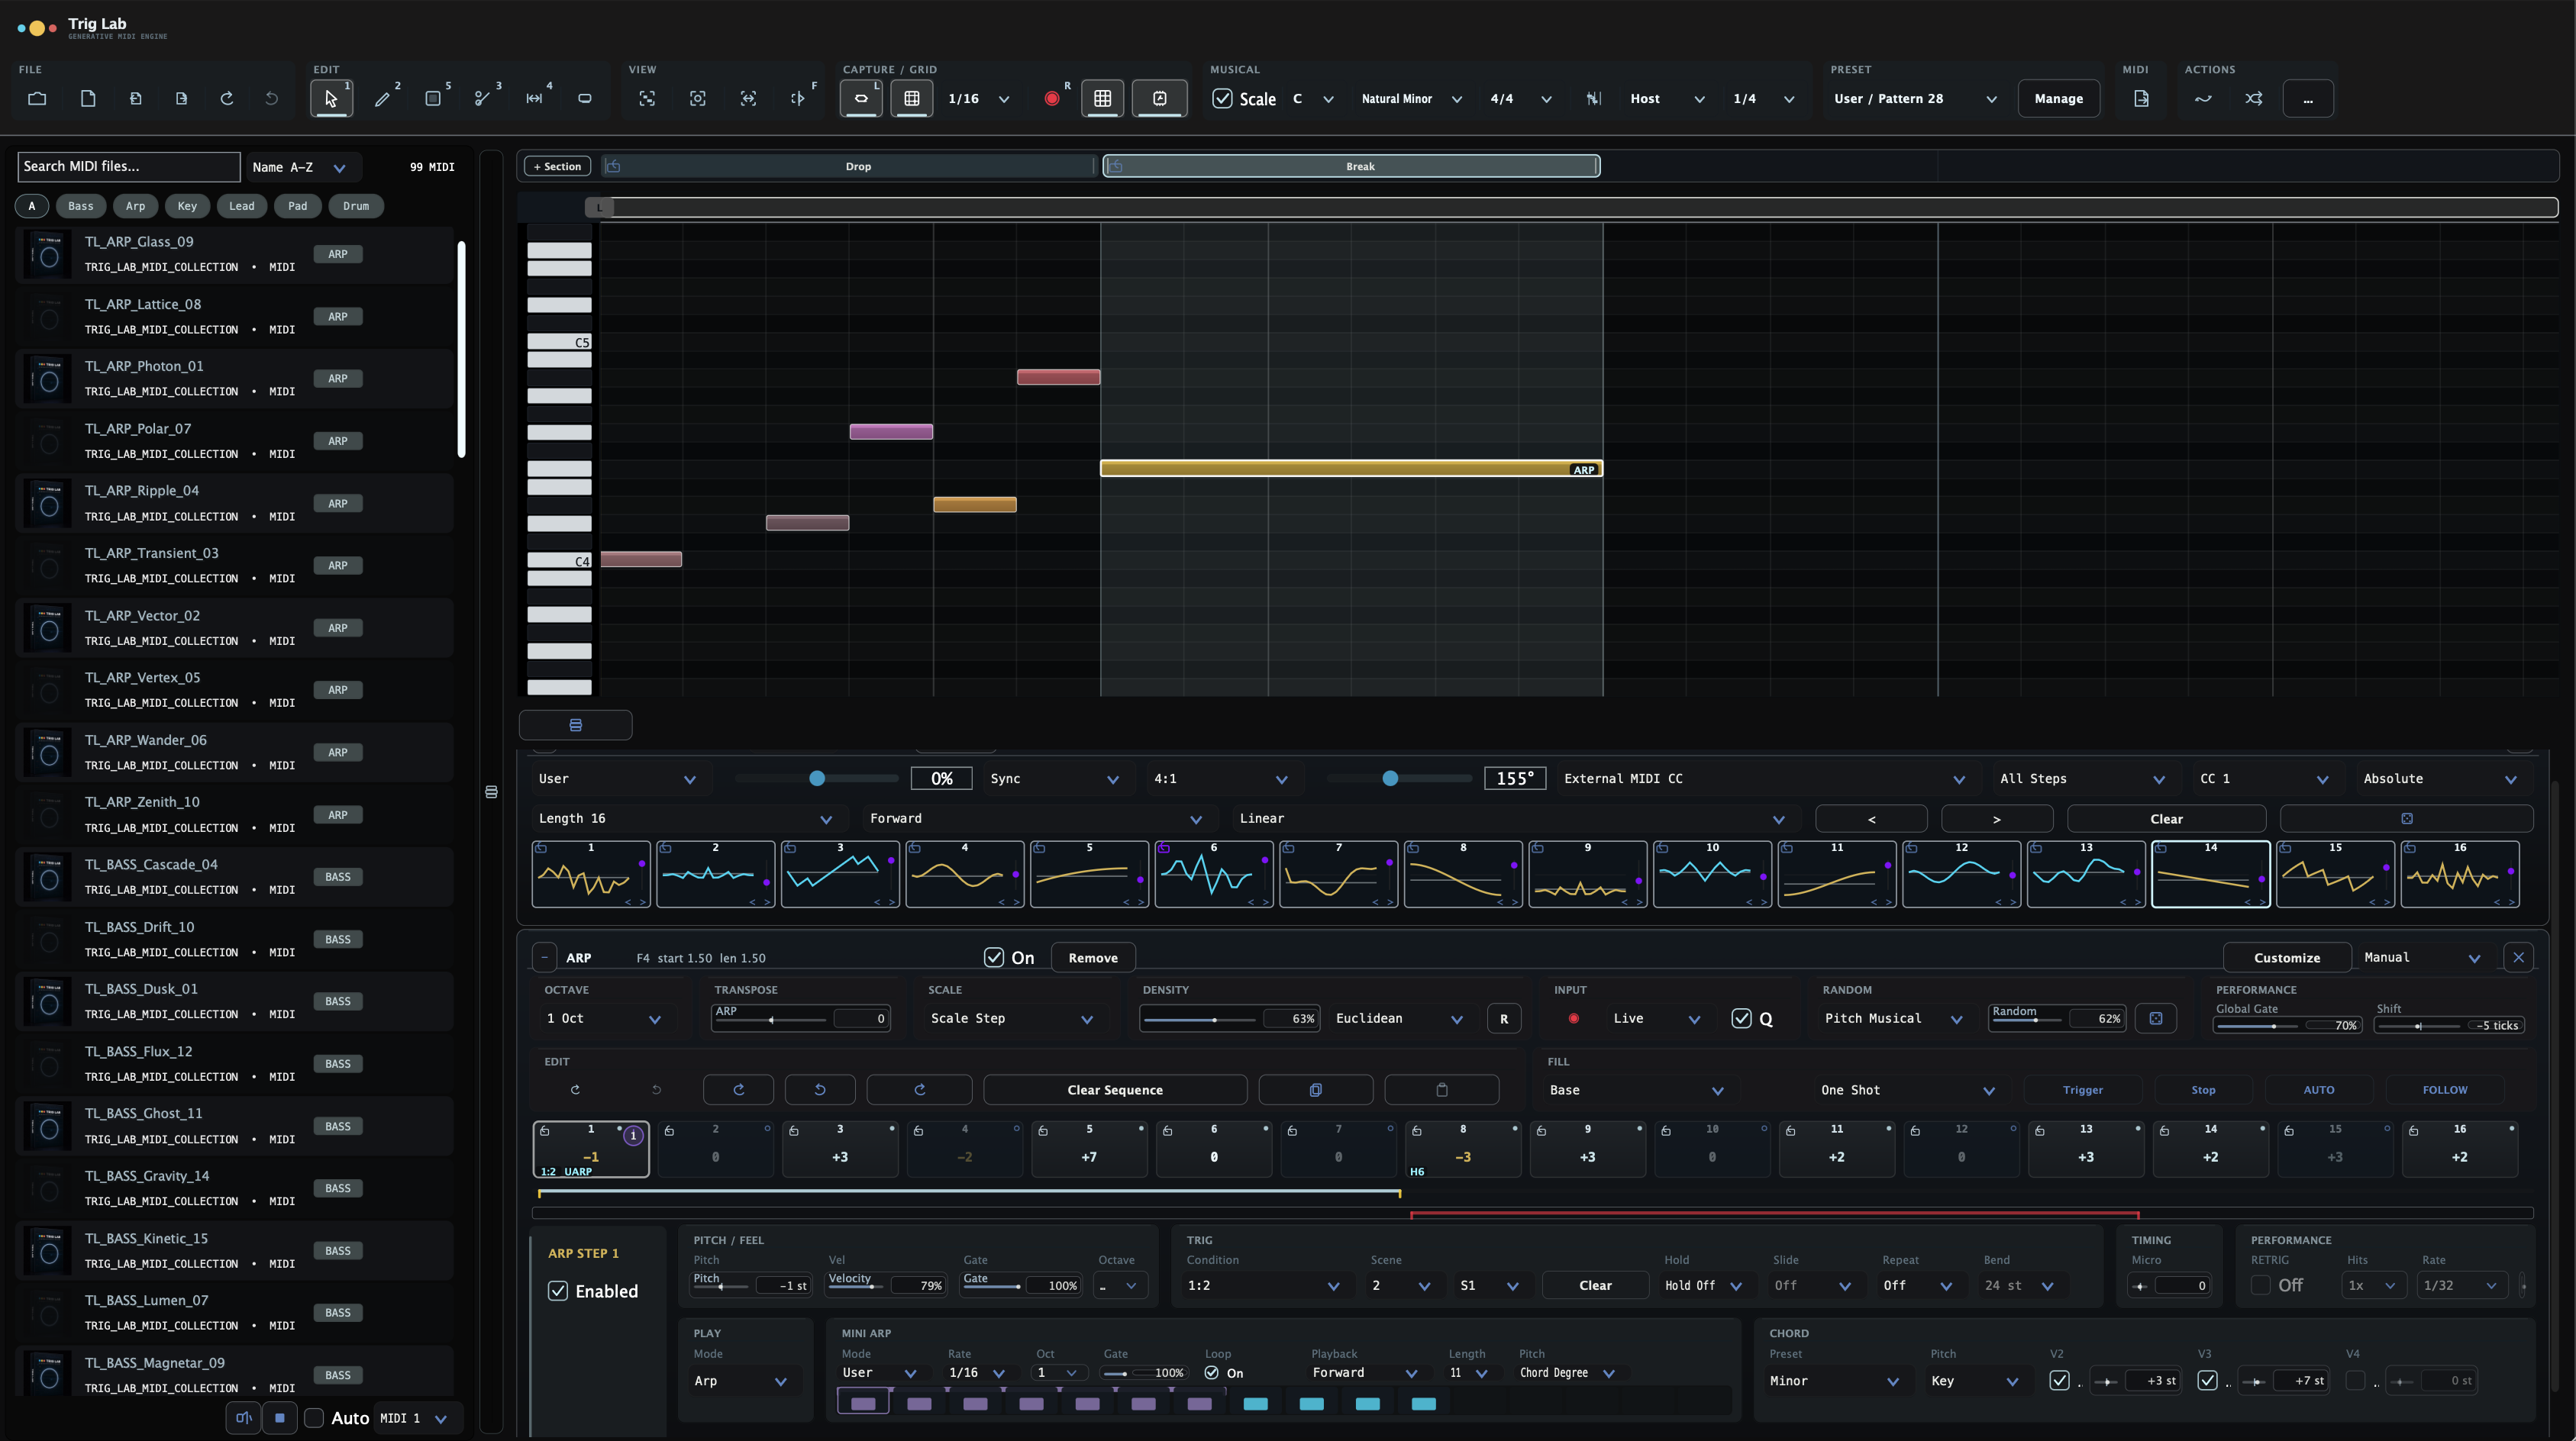This screenshot has height=1441, width=2576.
Task: Select the square tool marked 5 in the Edit group
Action: coord(433,98)
